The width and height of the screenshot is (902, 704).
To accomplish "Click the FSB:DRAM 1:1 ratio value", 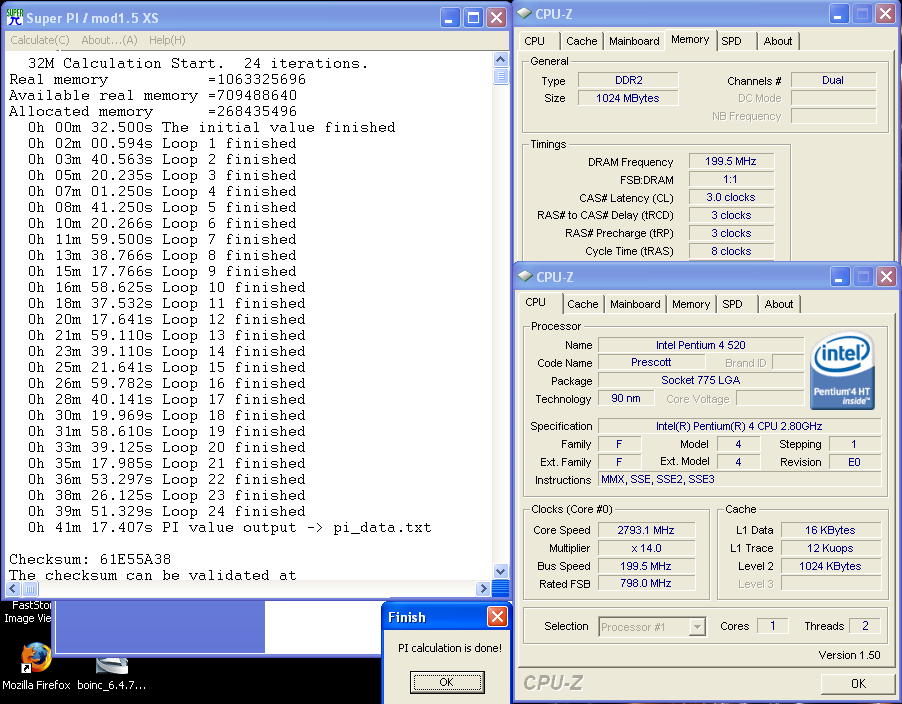I will tap(731, 179).
